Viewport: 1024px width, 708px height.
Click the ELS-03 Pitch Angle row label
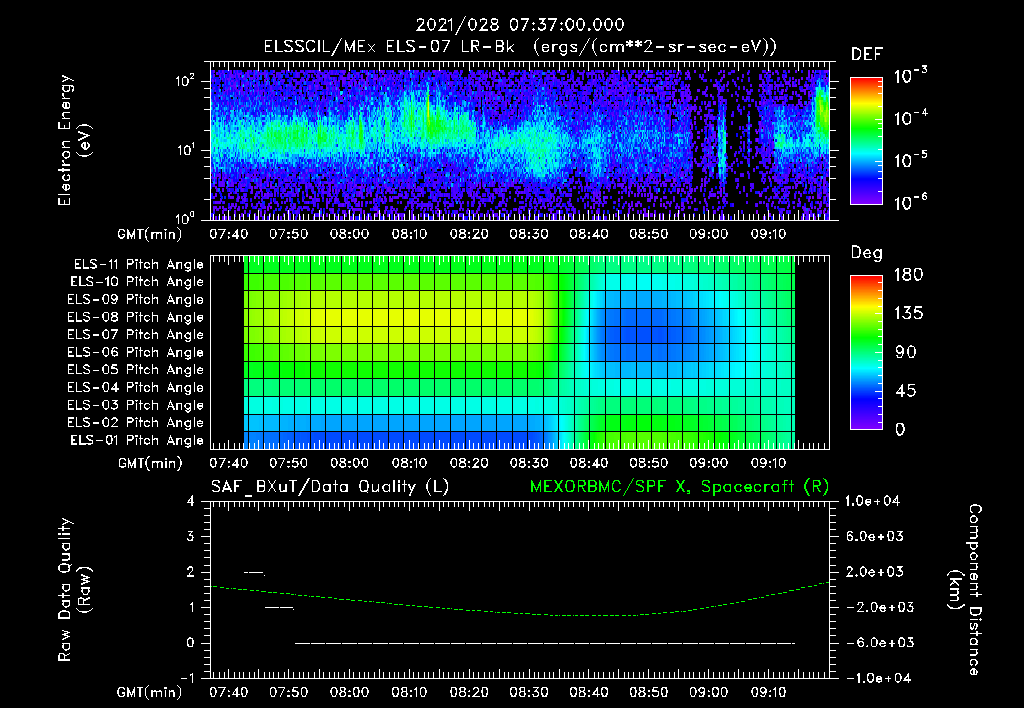[x=136, y=405]
